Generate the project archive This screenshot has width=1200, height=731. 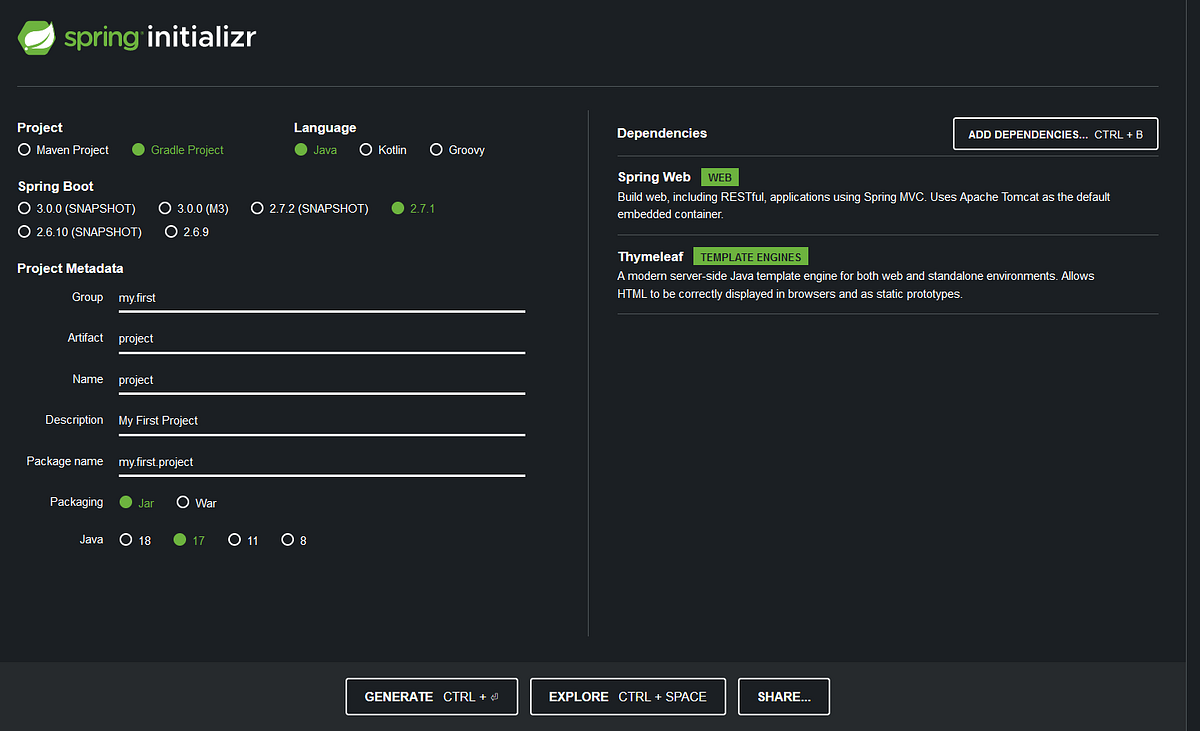pos(431,697)
